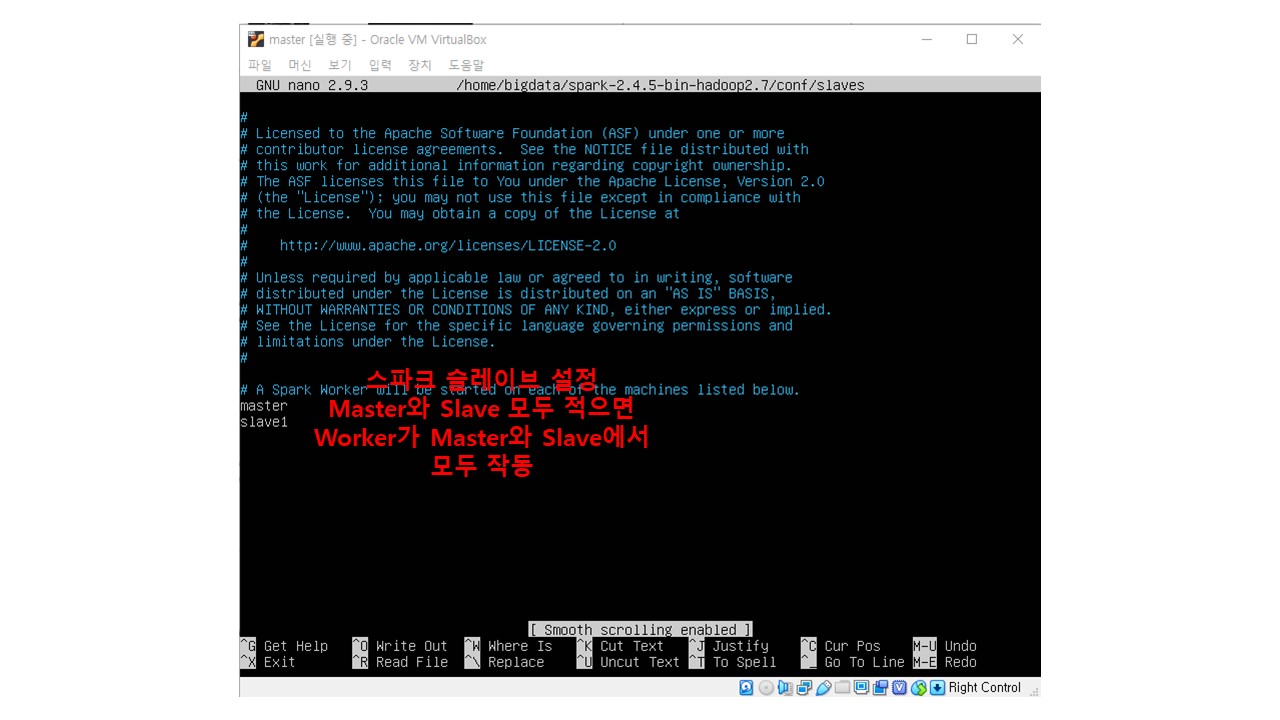
Task: Click the optical disk status icon
Action: (x=766, y=688)
